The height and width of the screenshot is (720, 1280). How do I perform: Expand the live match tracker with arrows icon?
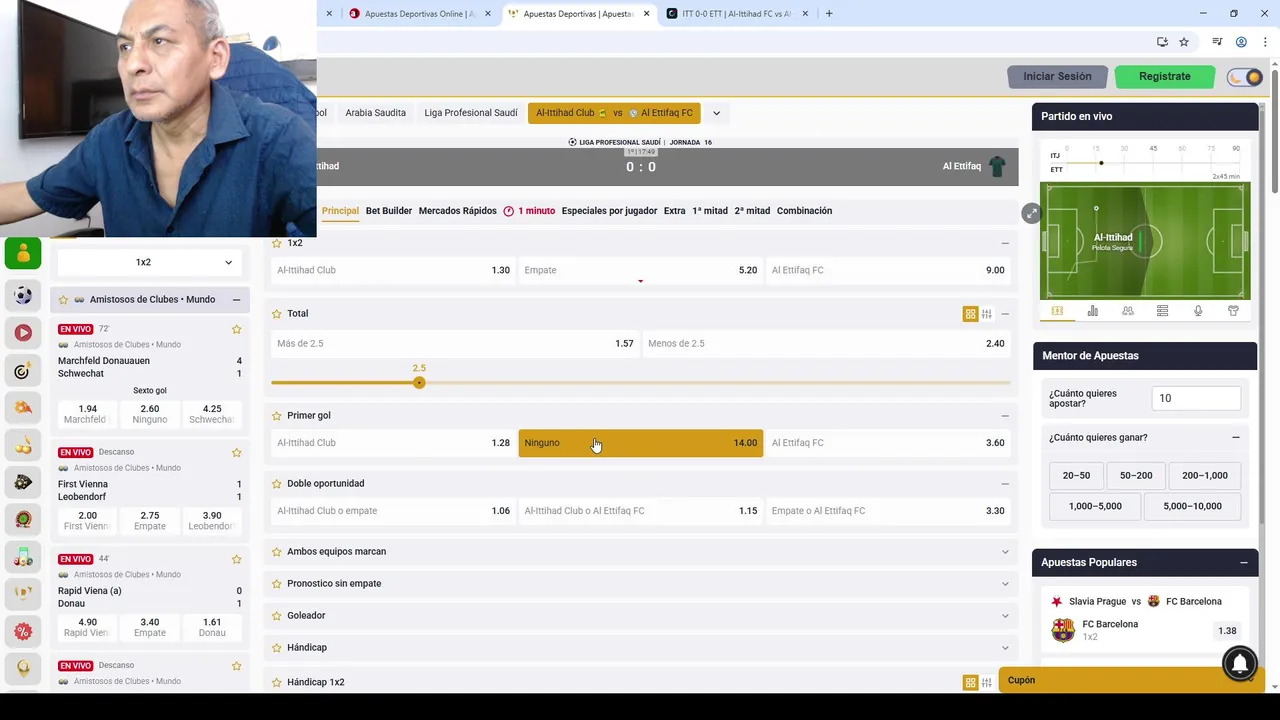point(1031,213)
